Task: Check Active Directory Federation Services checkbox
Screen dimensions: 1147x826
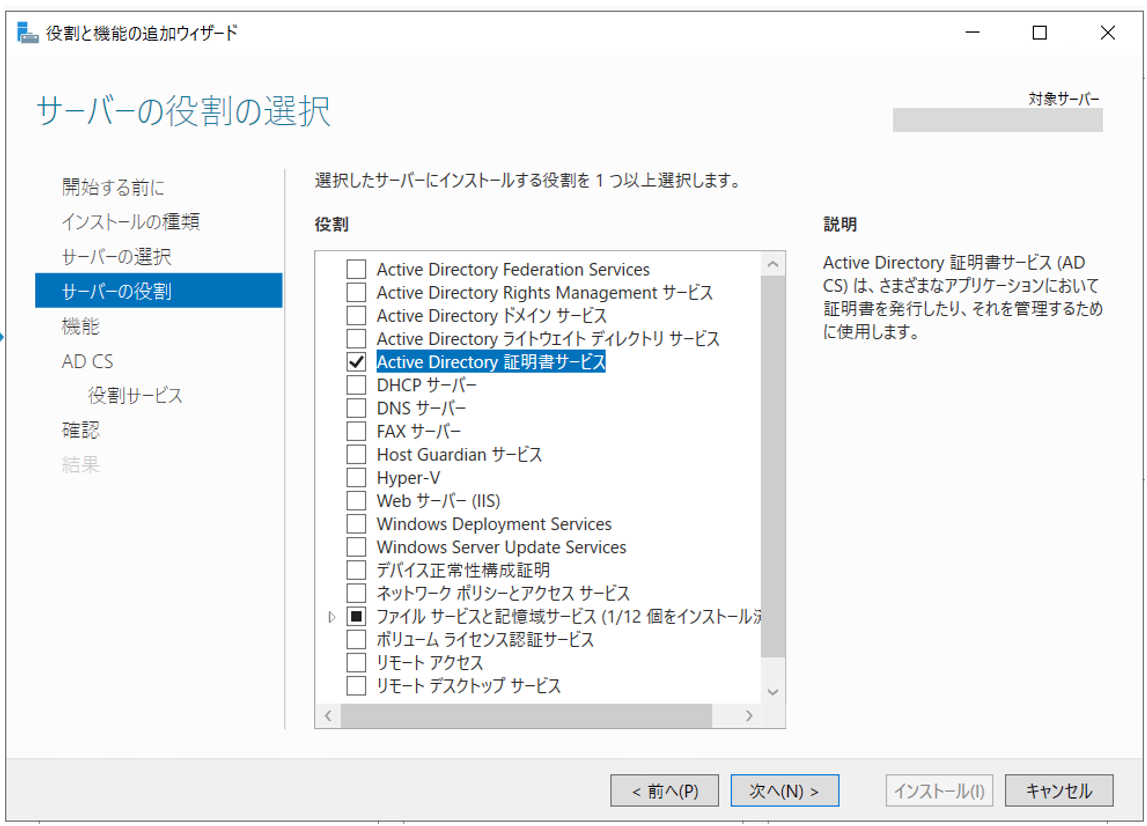Action: pyautogui.click(x=356, y=269)
